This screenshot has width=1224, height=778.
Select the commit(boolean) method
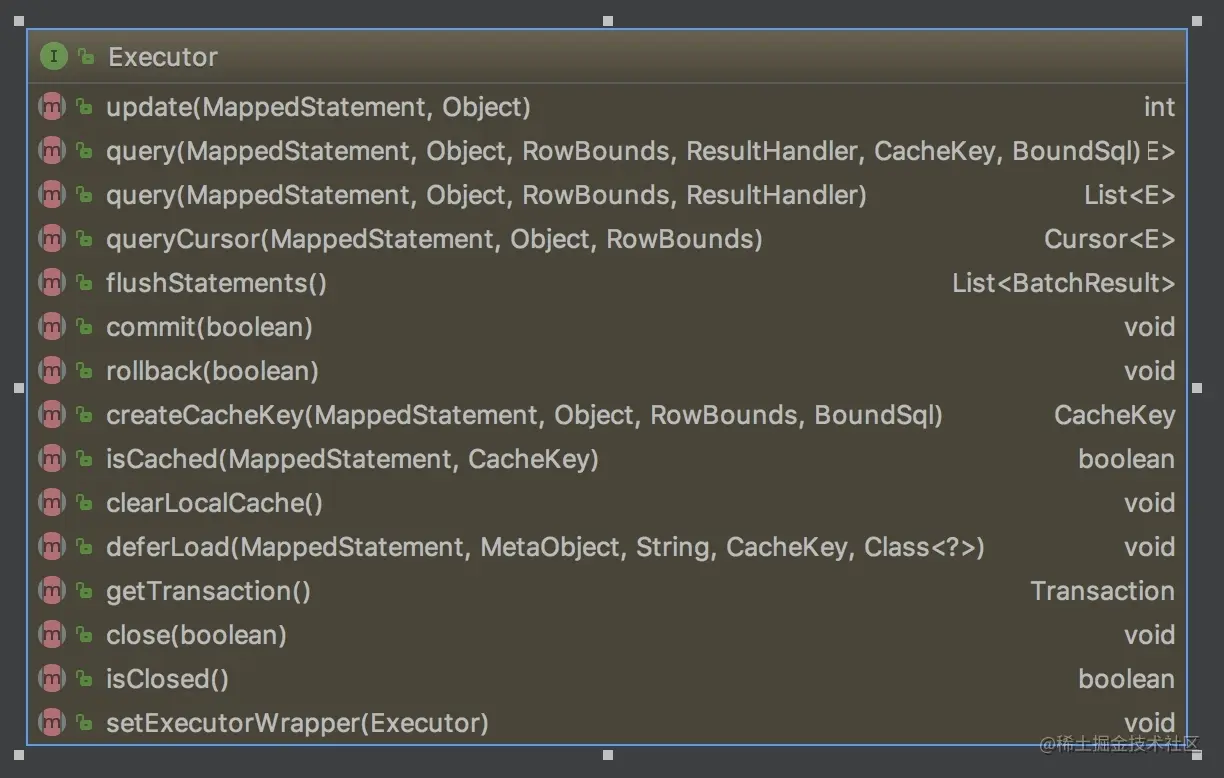pyautogui.click(x=209, y=327)
